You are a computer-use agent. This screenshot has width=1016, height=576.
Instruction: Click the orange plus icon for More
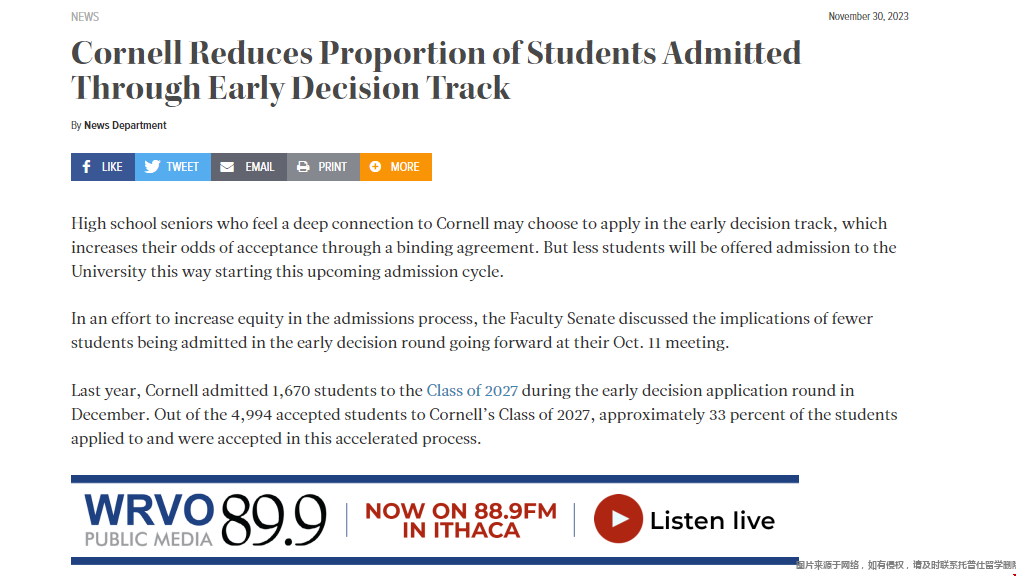[x=375, y=167]
